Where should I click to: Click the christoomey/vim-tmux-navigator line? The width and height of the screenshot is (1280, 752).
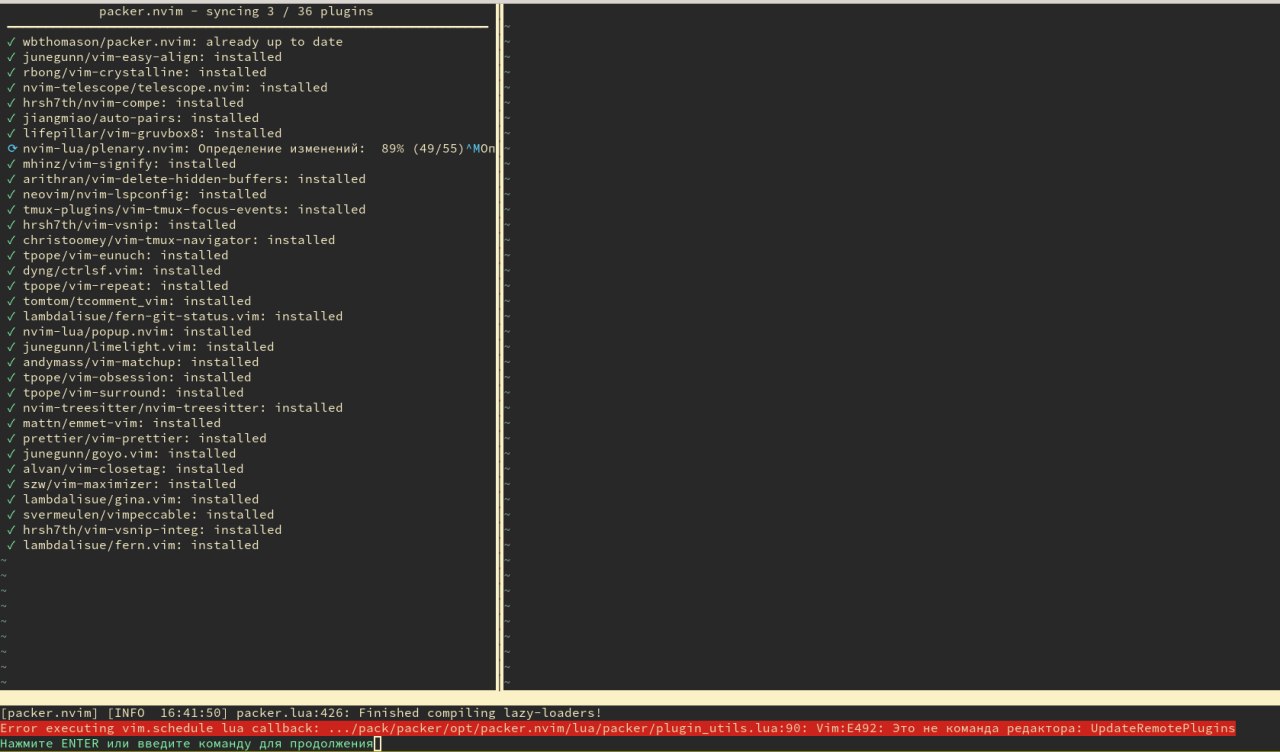tap(171, 240)
